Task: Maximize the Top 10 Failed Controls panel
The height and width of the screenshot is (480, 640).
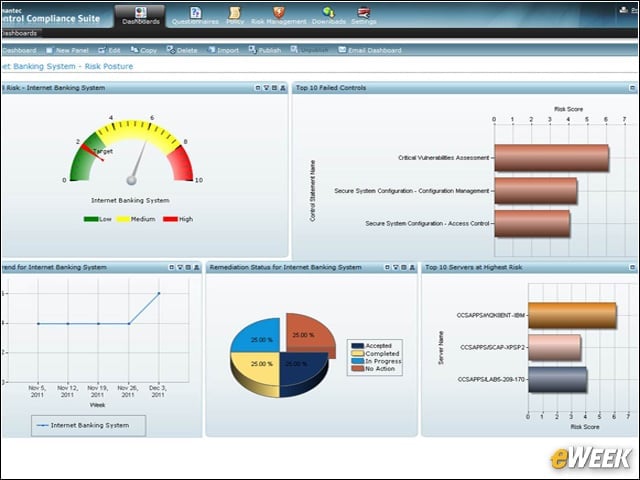Action: pyautogui.click(x=632, y=88)
